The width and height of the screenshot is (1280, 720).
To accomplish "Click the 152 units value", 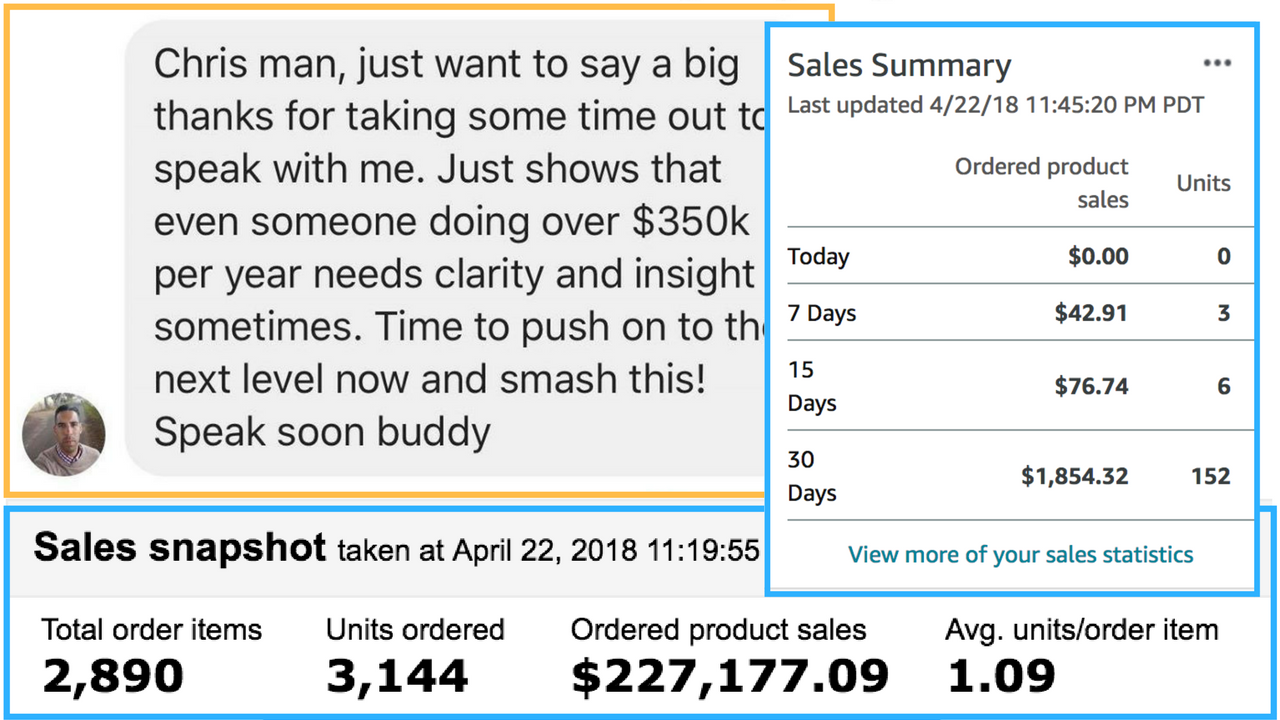I will (1210, 476).
